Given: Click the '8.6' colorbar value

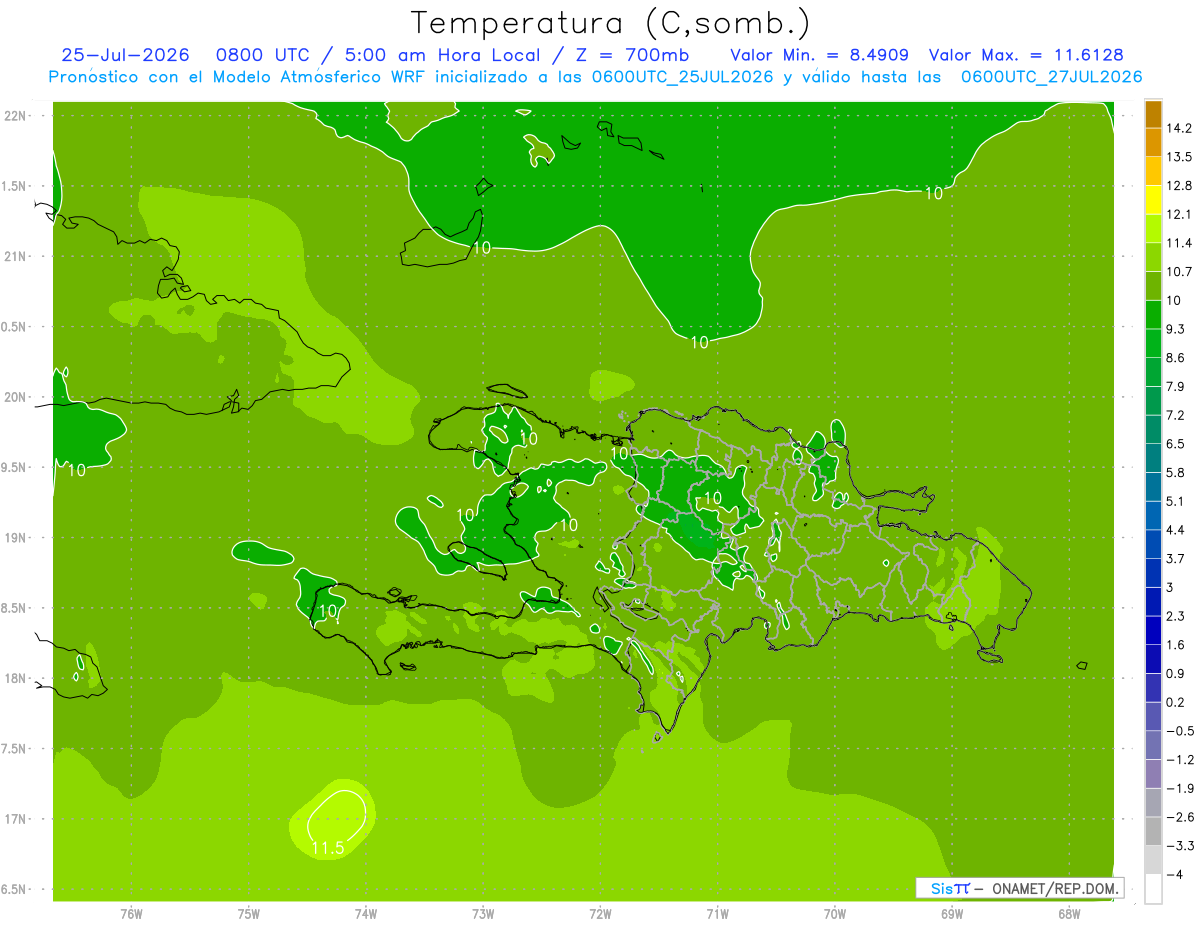Looking at the screenshot, I should (x=1176, y=358).
